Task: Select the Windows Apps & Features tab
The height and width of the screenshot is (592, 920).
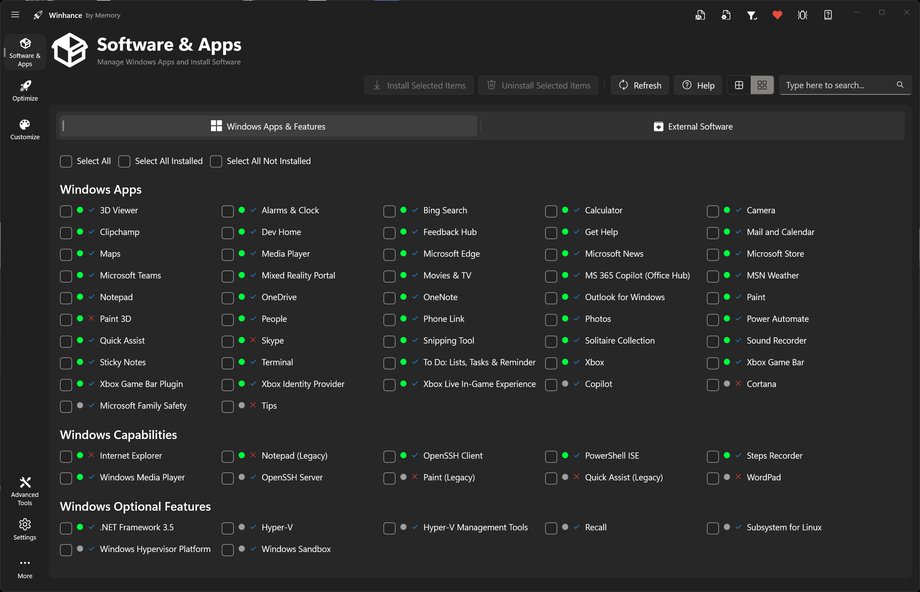Action: [268, 126]
